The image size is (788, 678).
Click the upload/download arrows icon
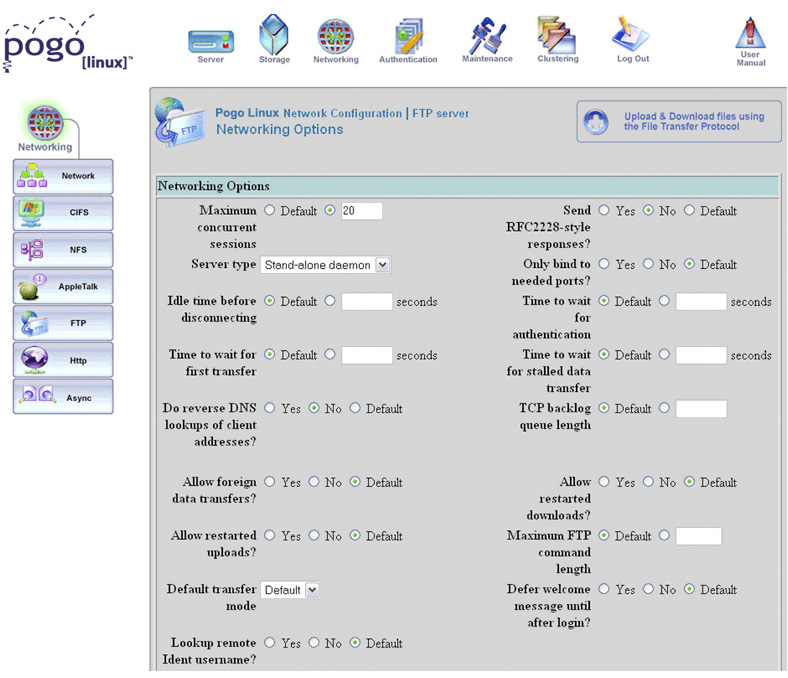(596, 122)
